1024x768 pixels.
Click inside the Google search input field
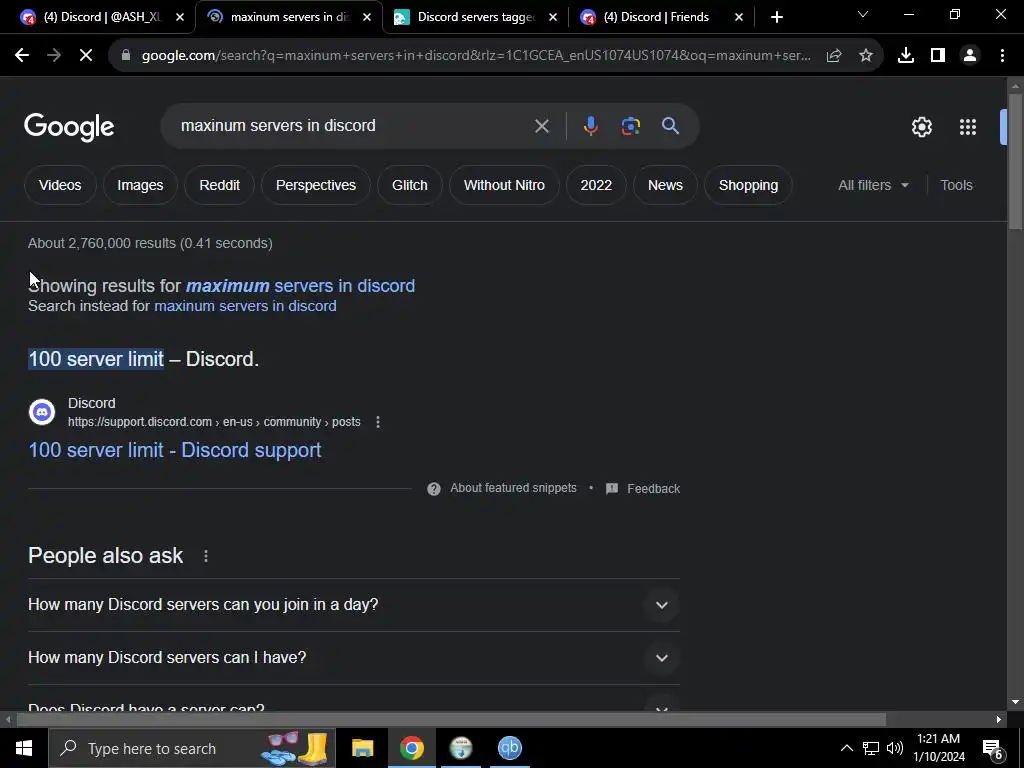tap(353, 125)
